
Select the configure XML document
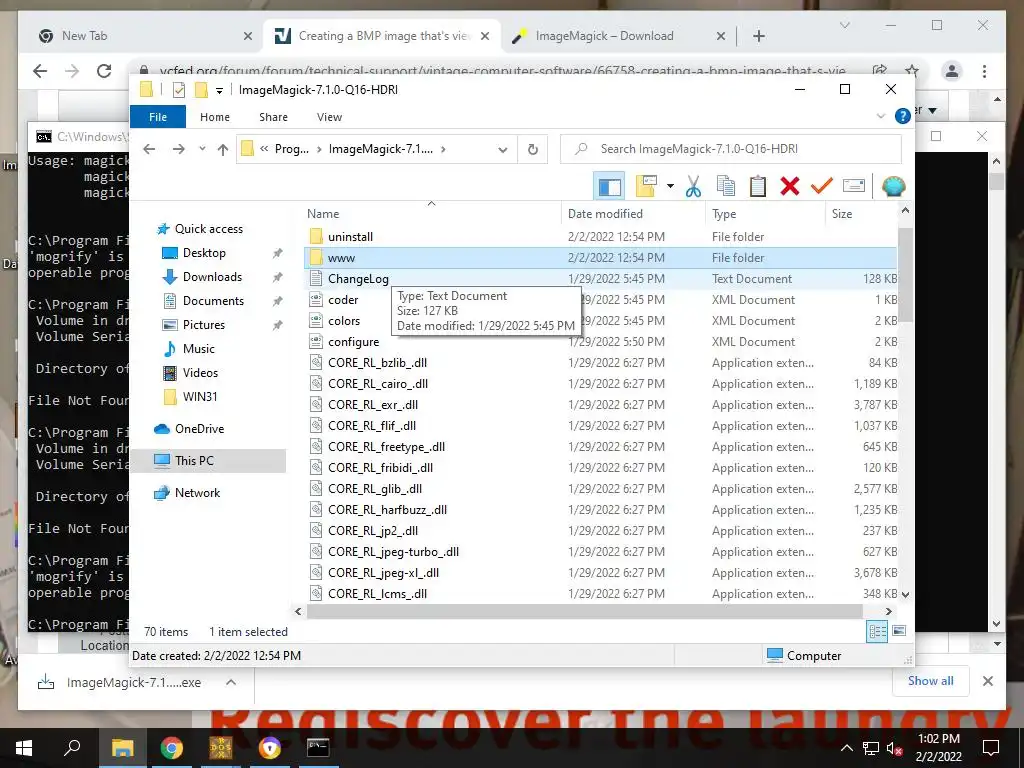[353, 342]
